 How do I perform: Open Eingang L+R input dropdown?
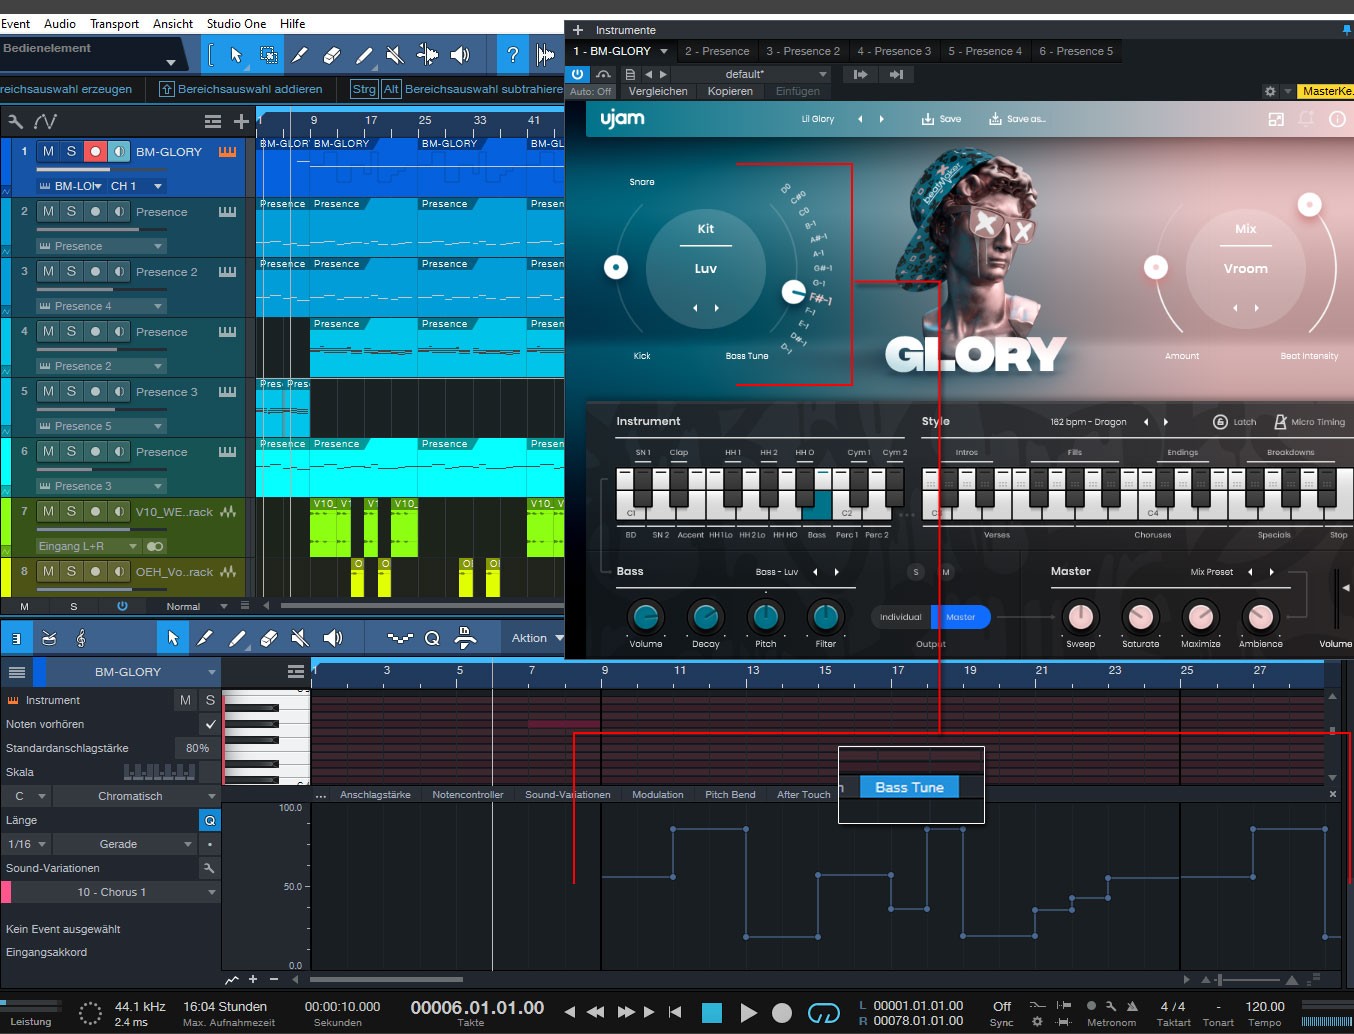click(88, 546)
